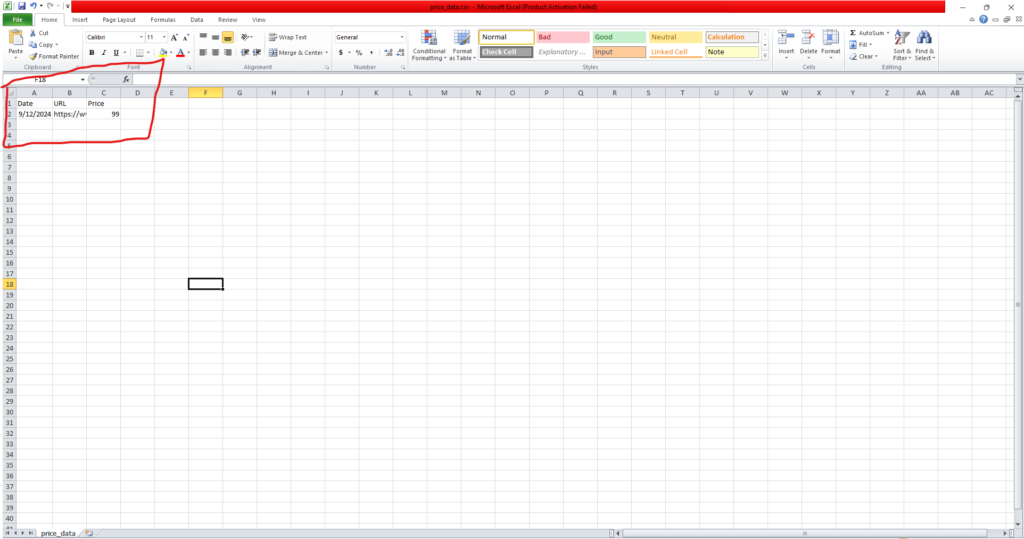Viewport: 1024px width, 539px height.
Task: Click the Decrease Decimal icon
Action: (x=400, y=52)
